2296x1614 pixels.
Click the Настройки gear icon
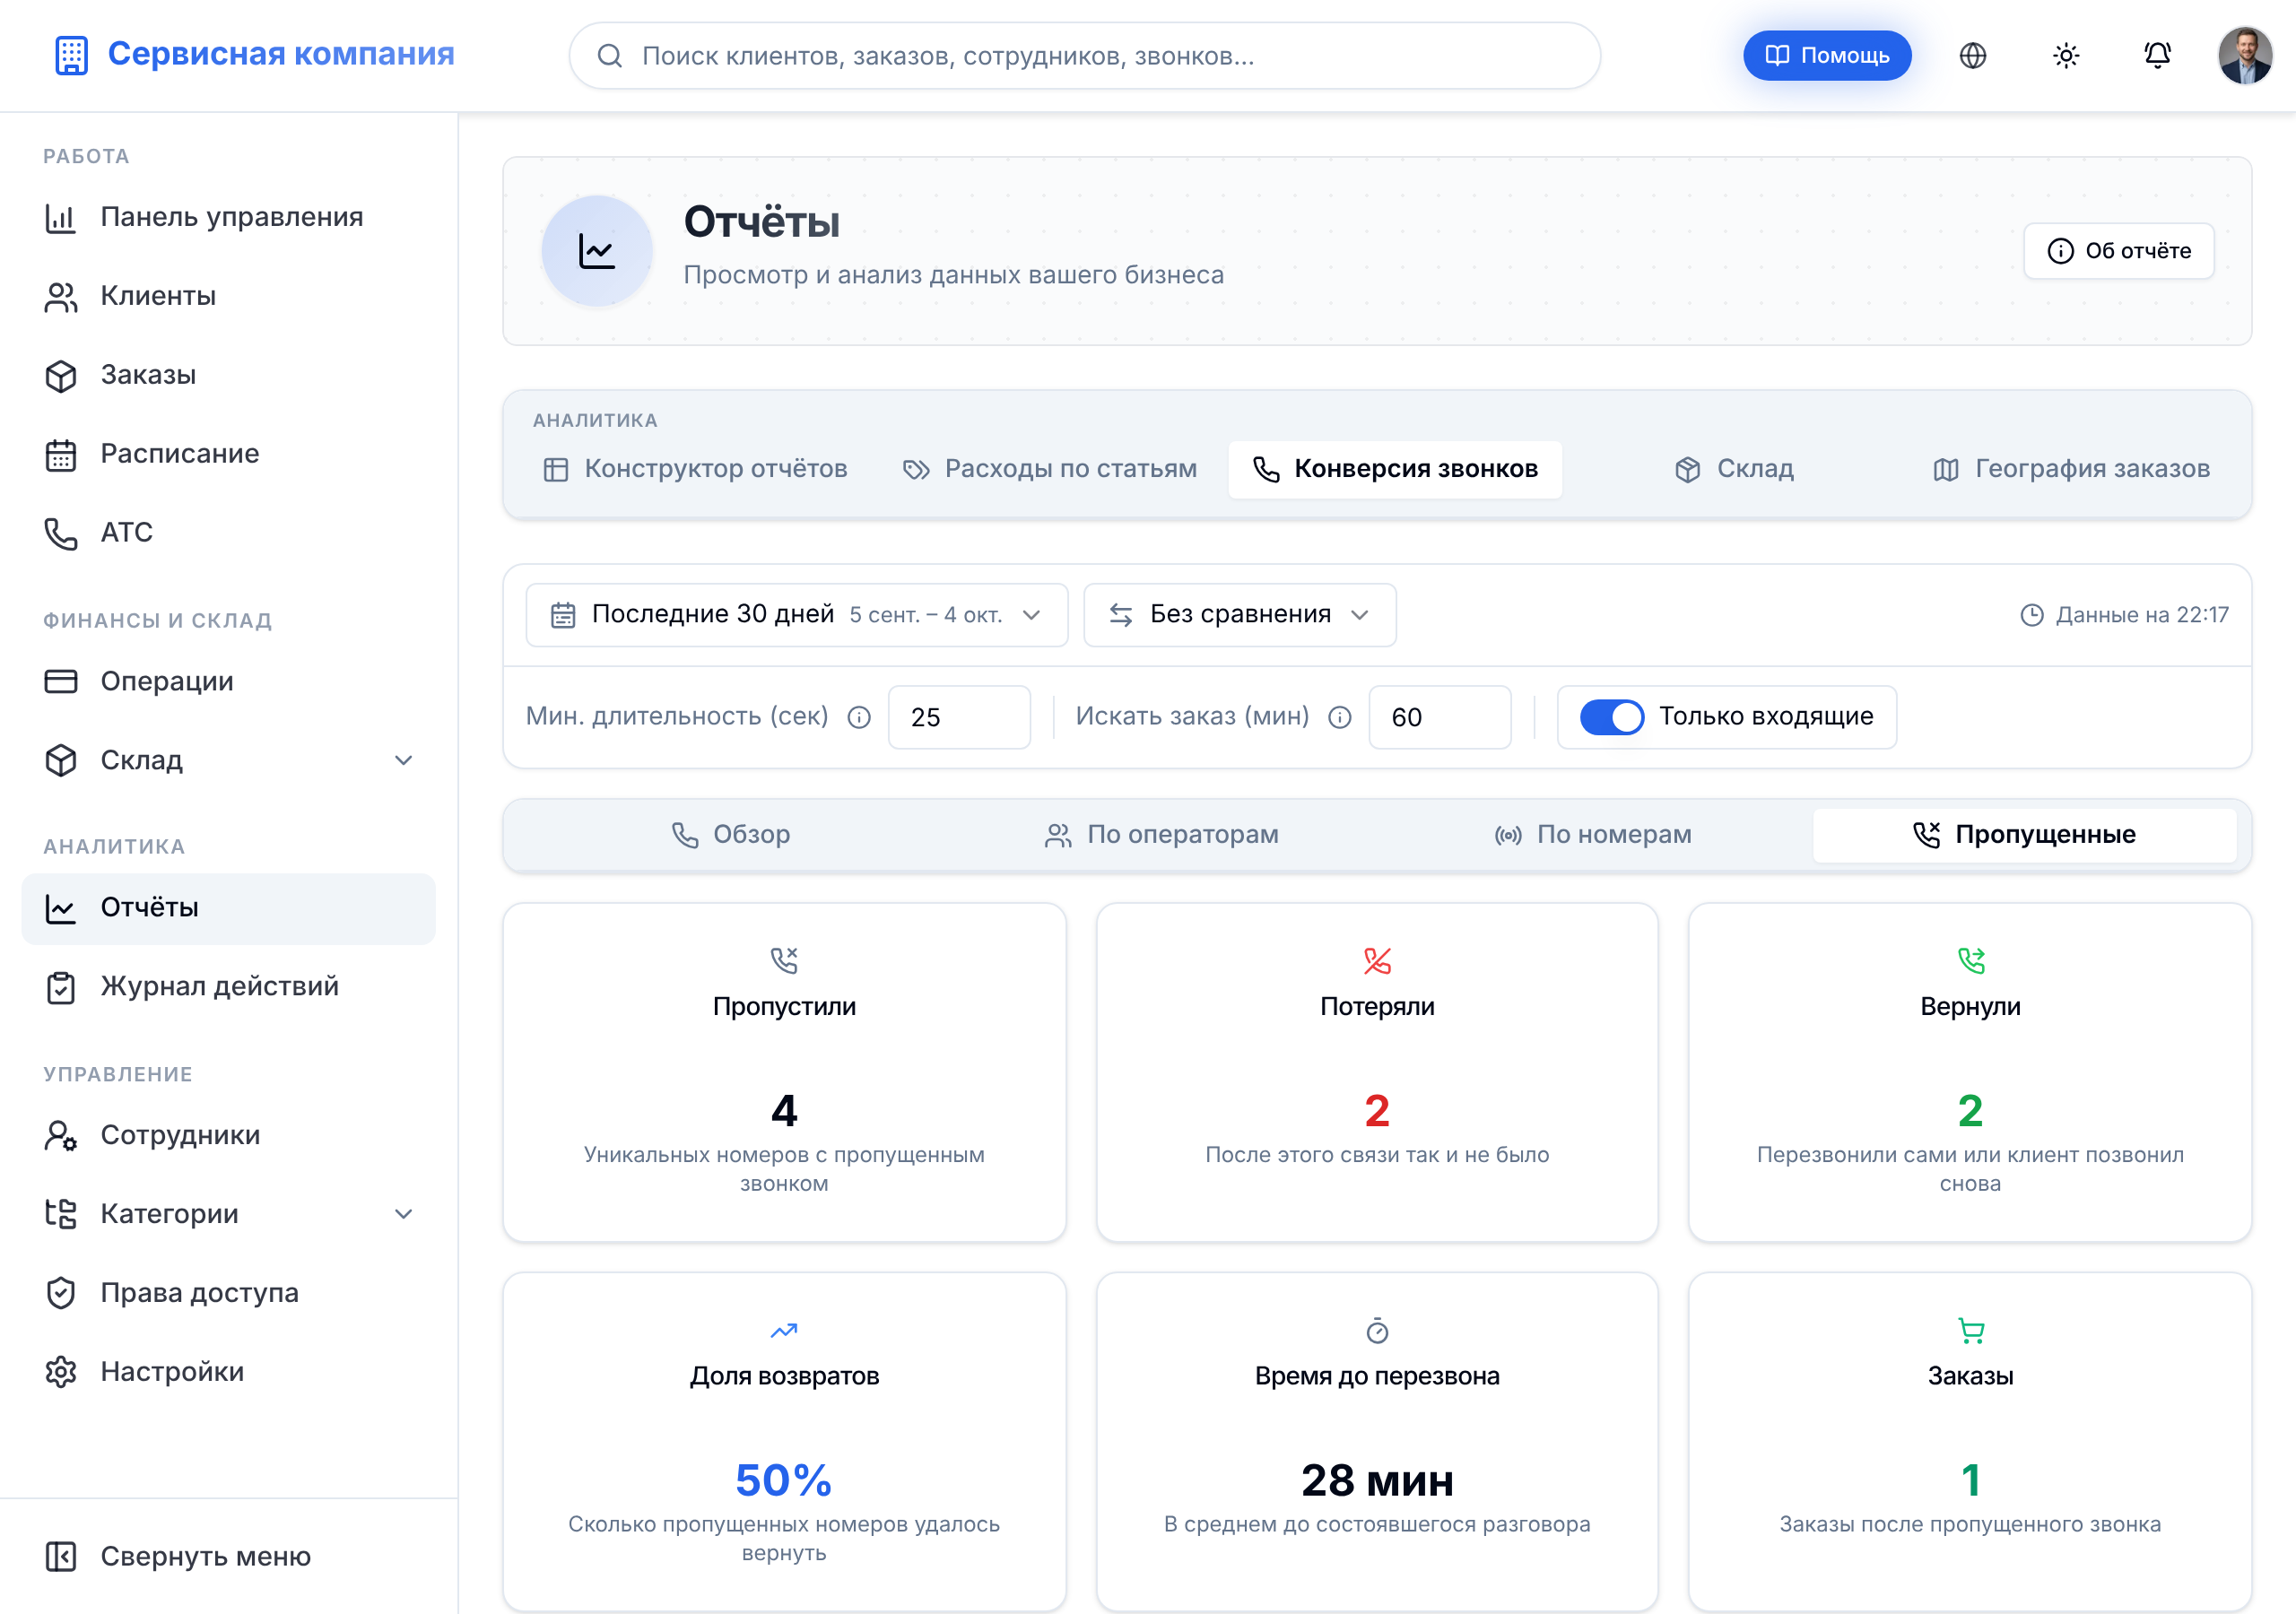[61, 1372]
